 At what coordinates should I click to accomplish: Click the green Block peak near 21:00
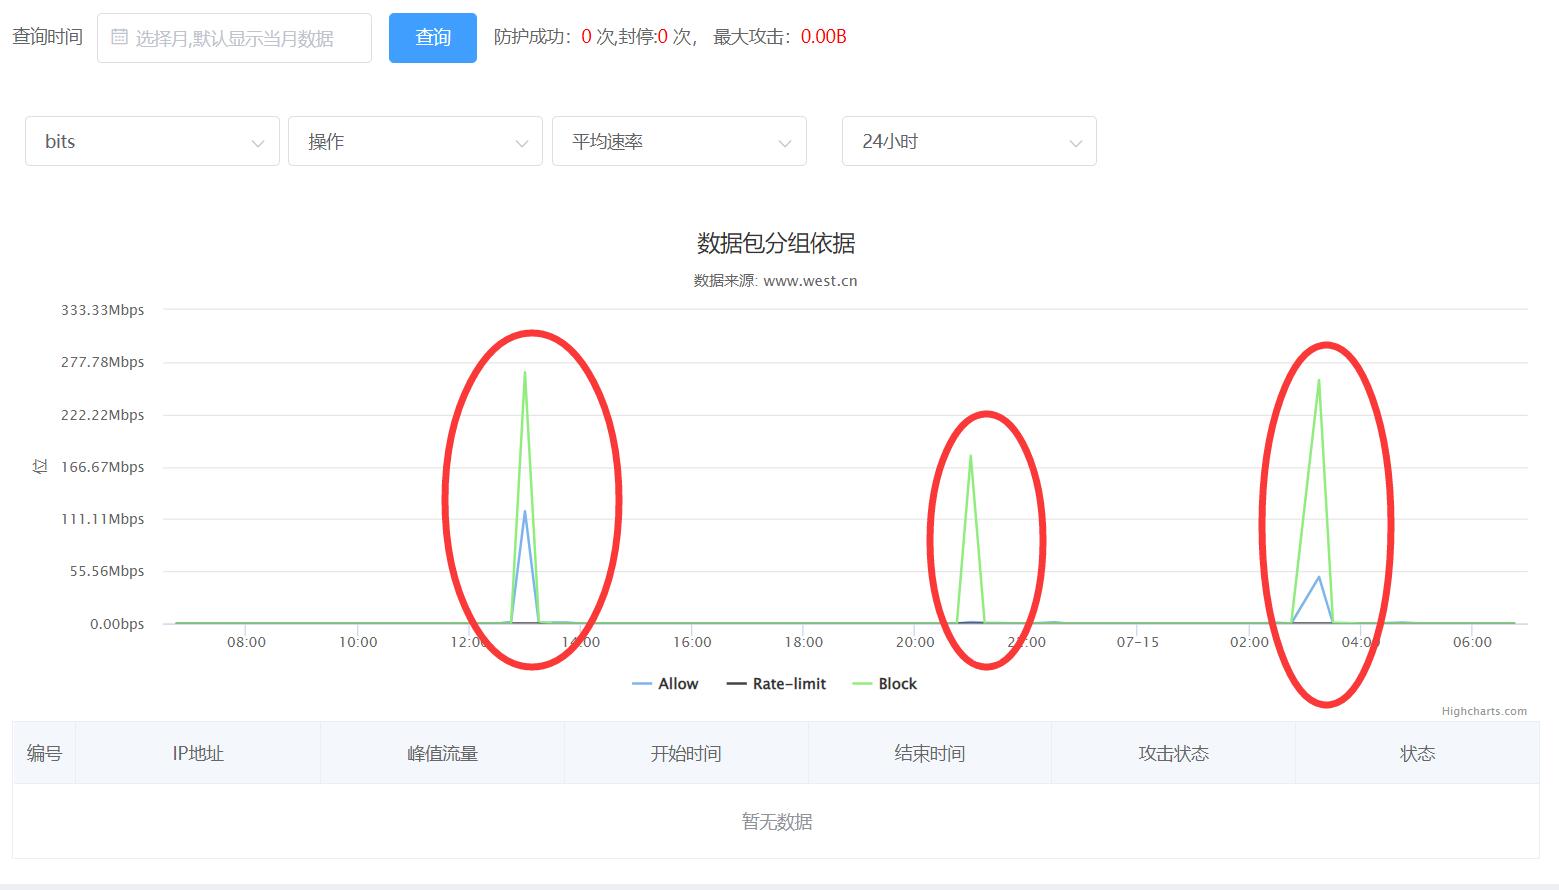pyautogui.click(x=970, y=456)
